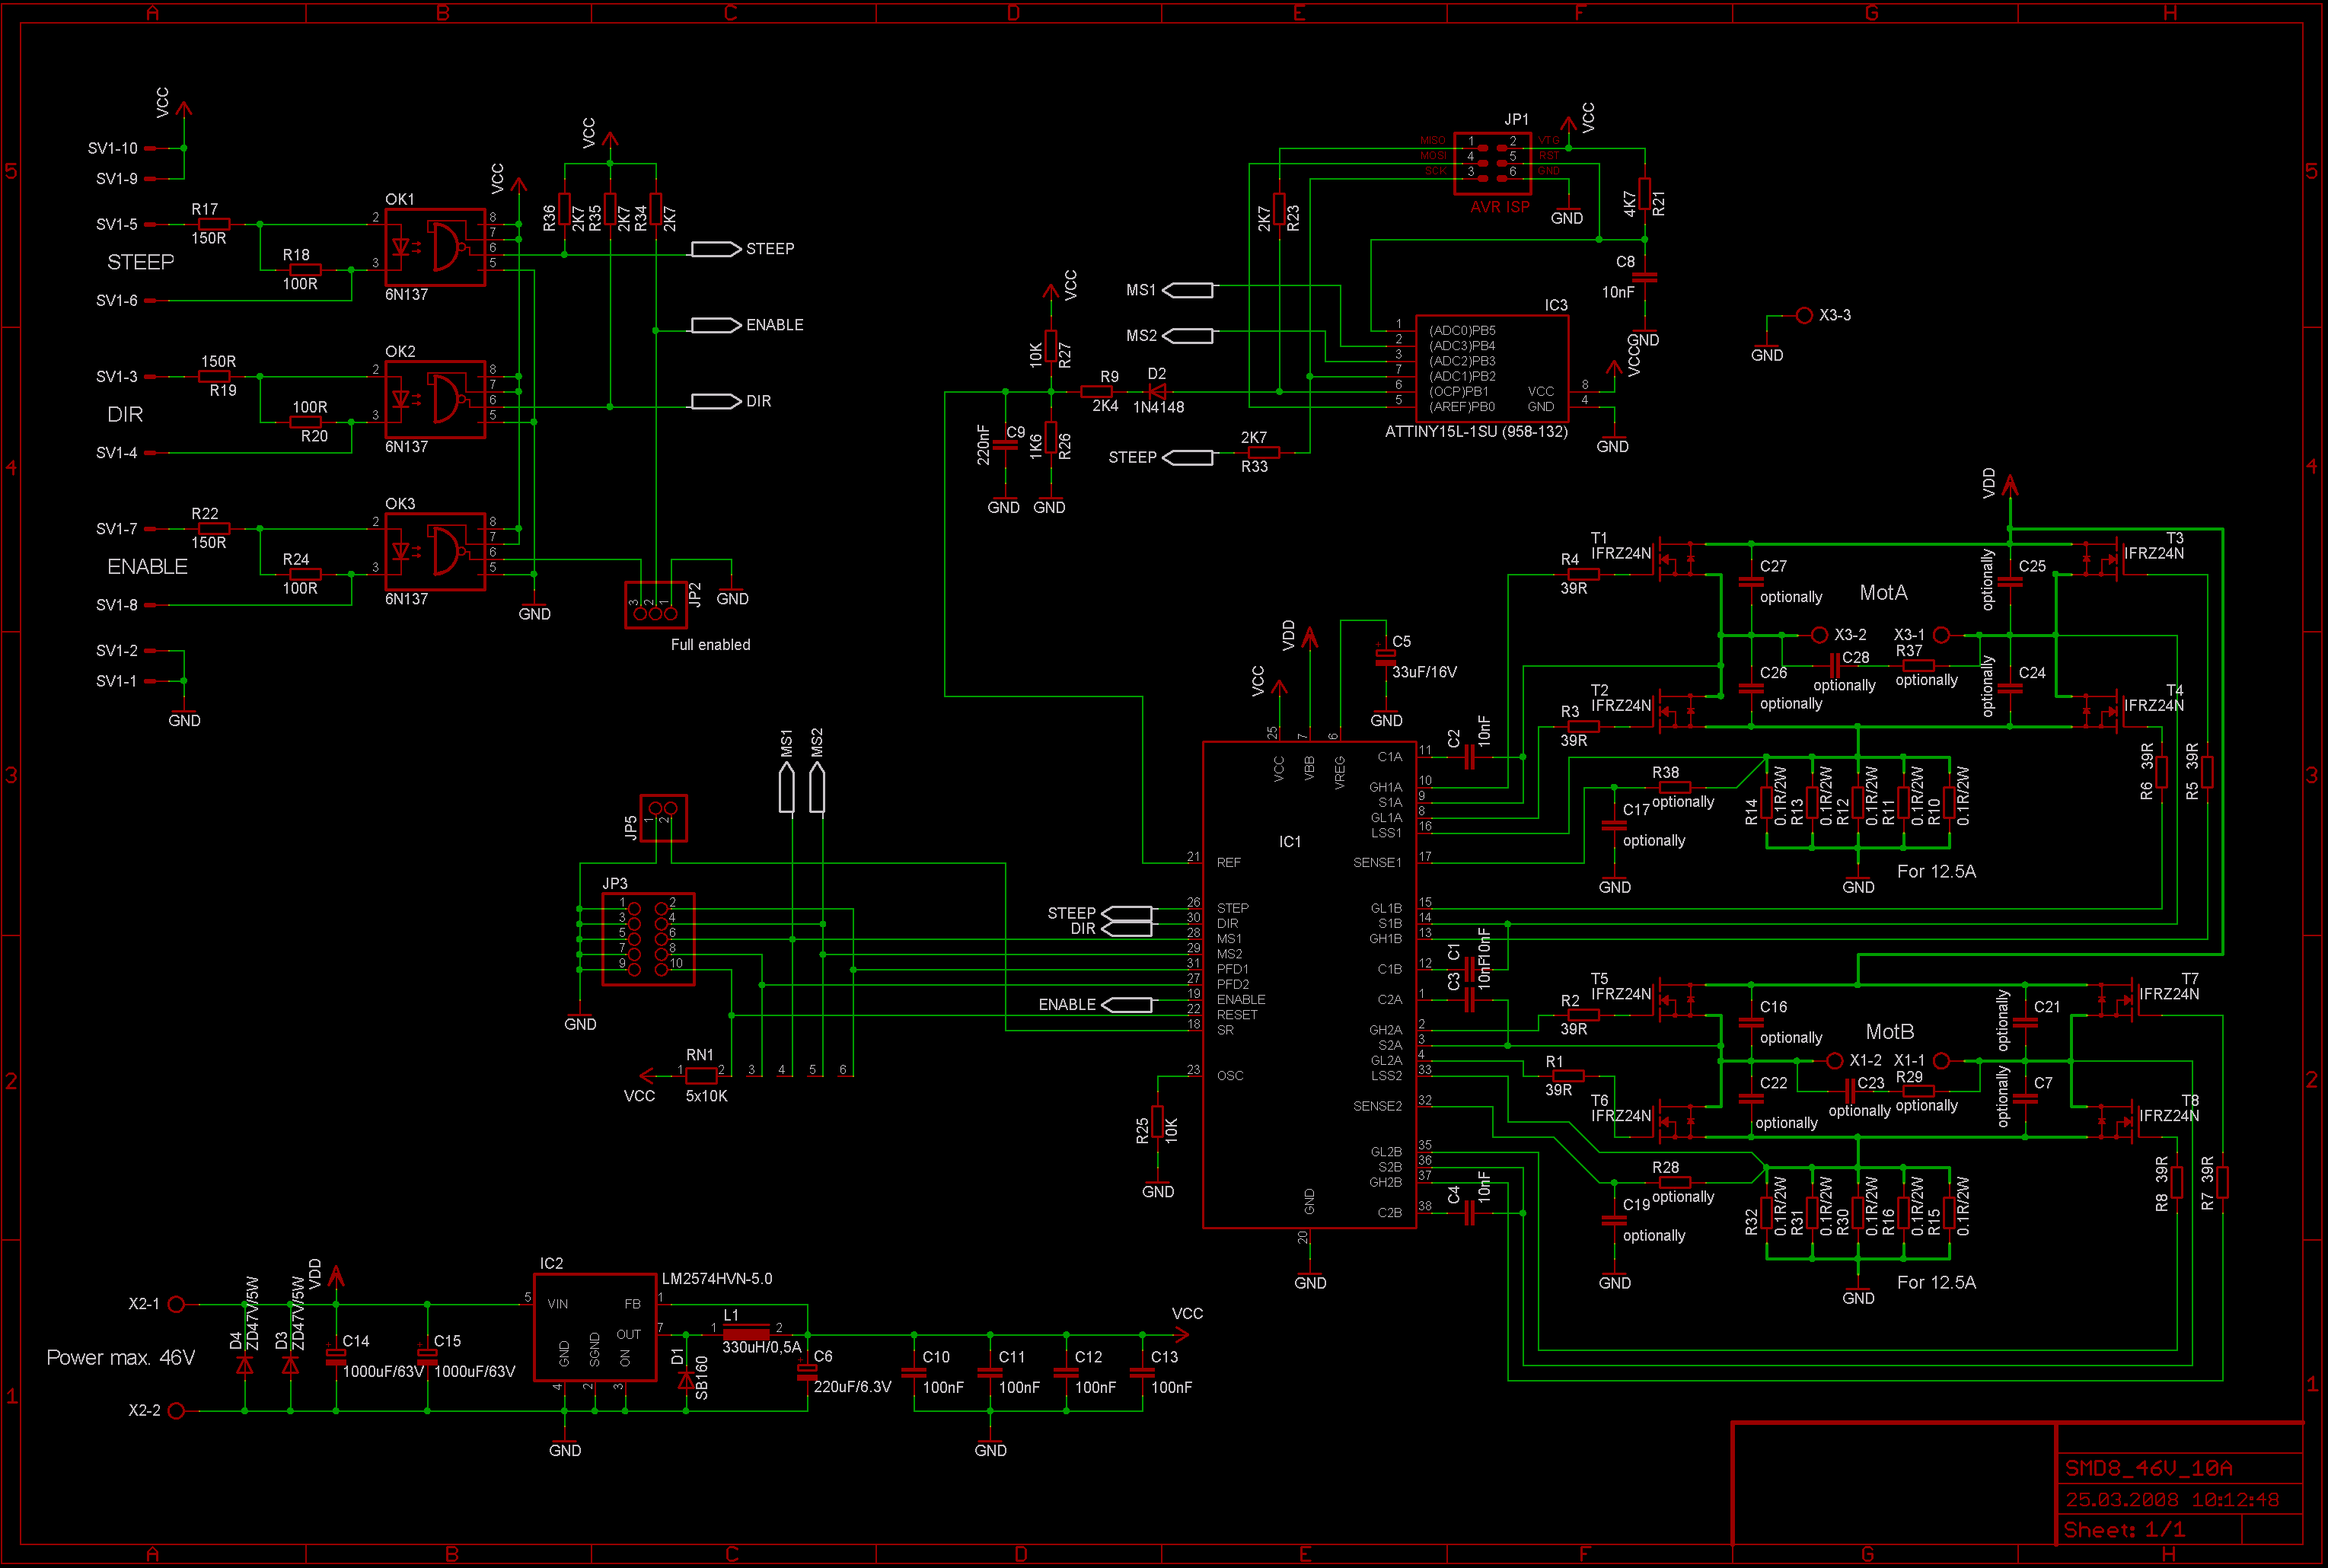Select the R17 150R resistor

click(x=213, y=224)
